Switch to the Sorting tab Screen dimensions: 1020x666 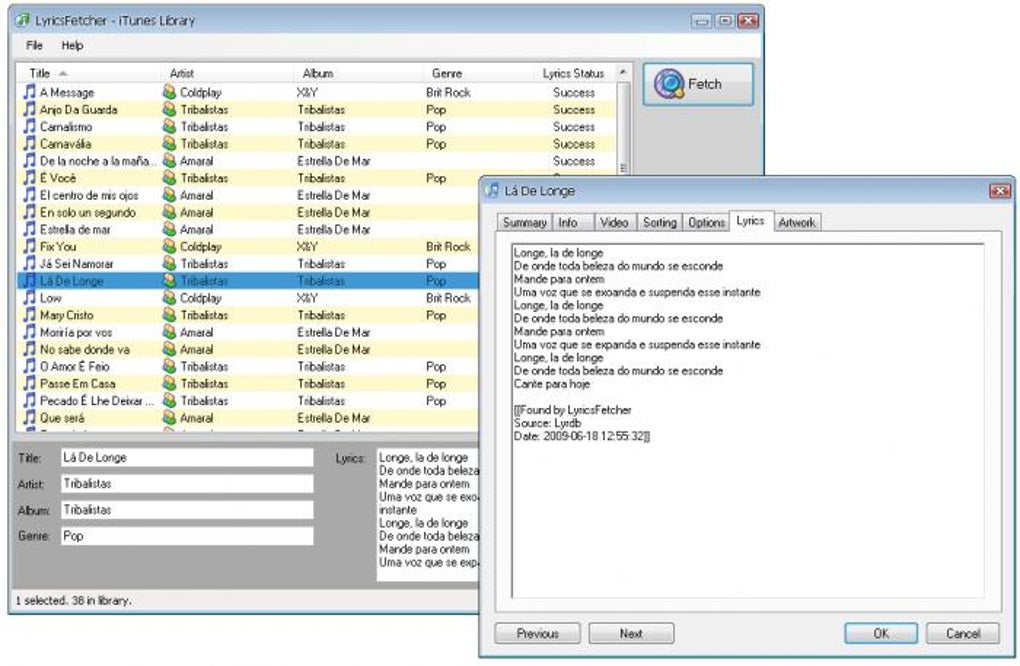[660, 222]
